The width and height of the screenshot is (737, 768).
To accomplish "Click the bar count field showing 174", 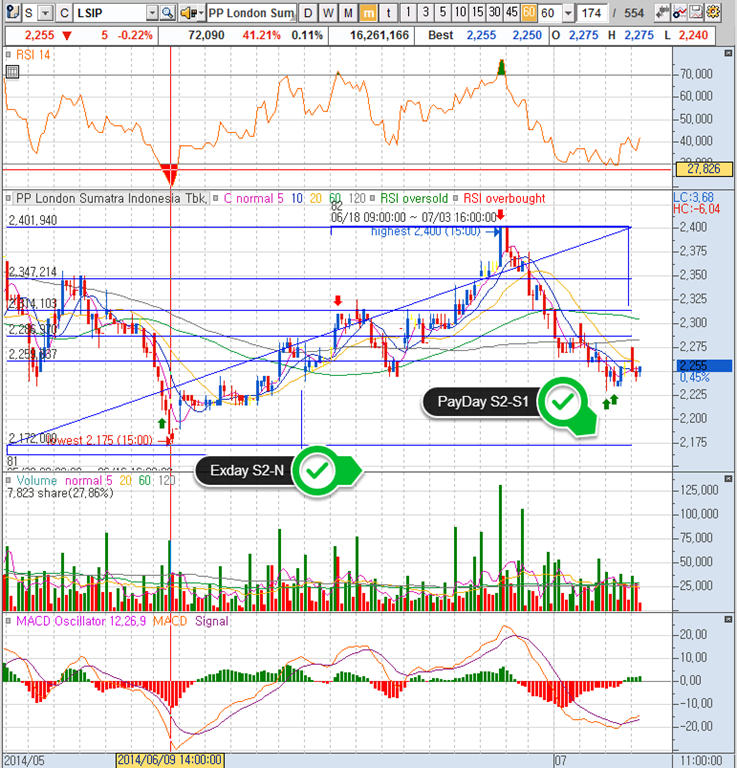I will [x=592, y=13].
